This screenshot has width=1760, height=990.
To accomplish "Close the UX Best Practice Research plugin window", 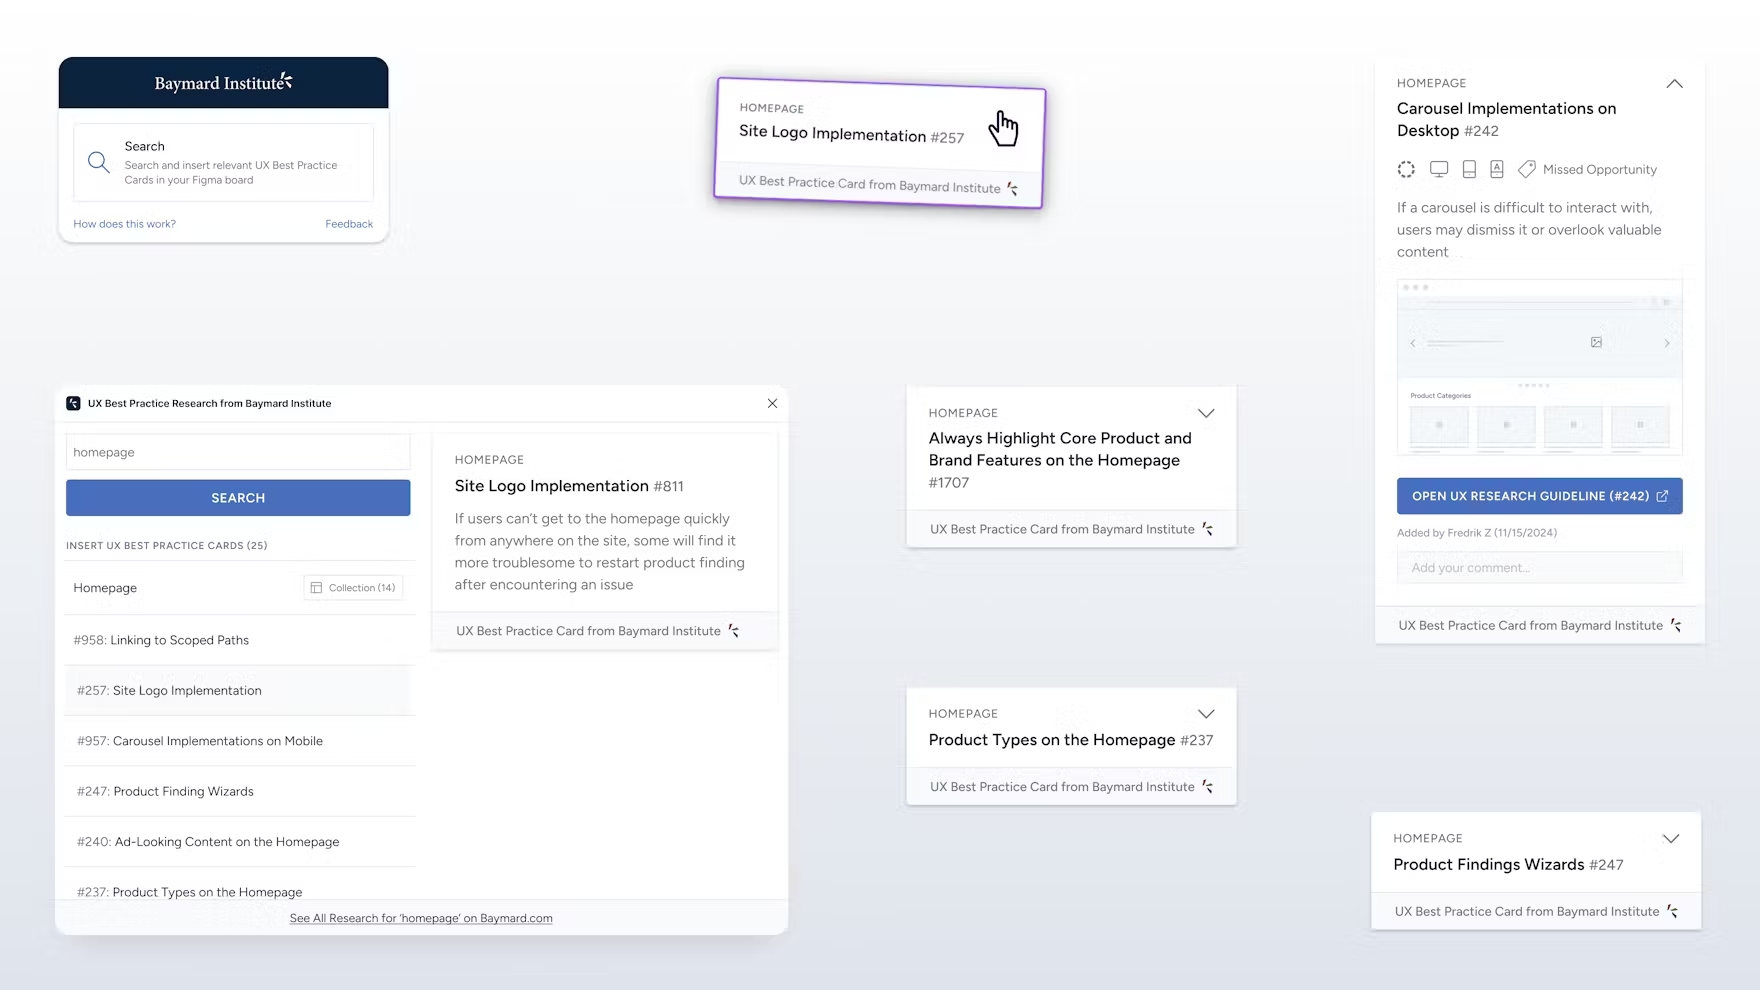I will coord(772,403).
